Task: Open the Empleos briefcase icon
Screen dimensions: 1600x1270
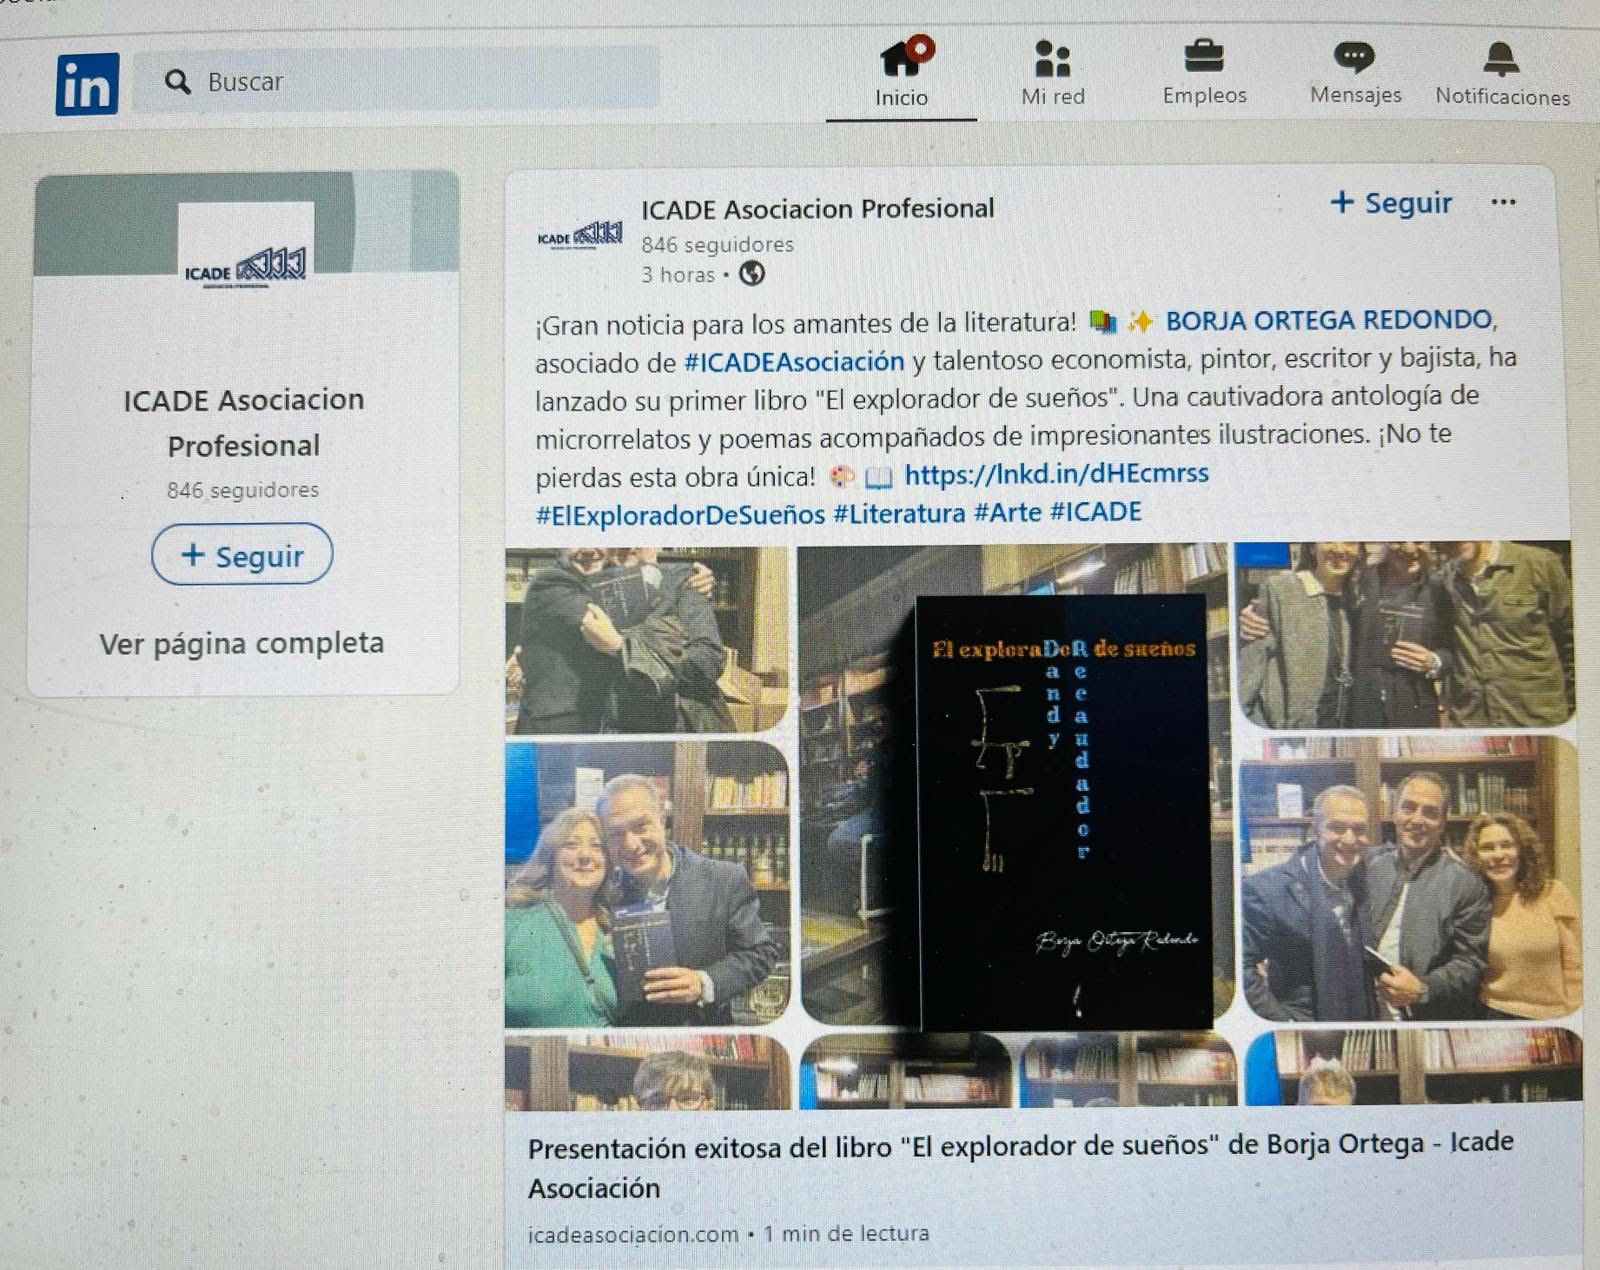Action: [1204, 57]
